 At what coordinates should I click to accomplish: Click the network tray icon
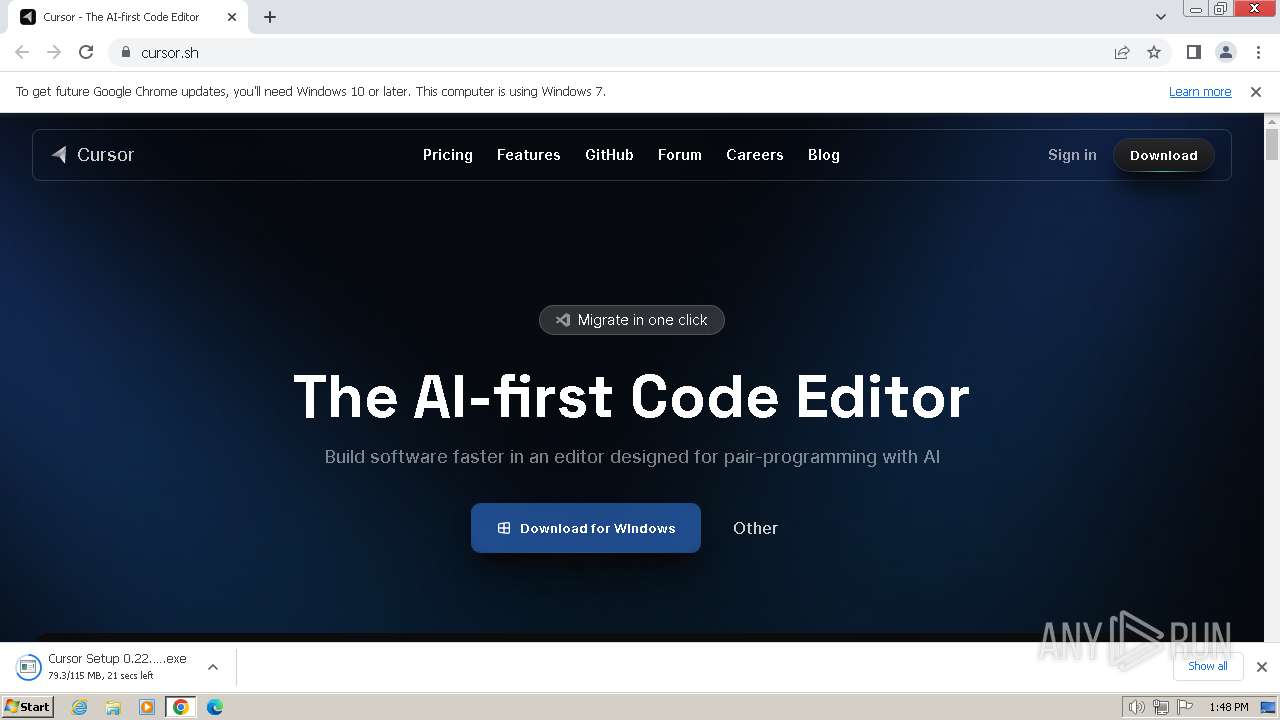1160,707
